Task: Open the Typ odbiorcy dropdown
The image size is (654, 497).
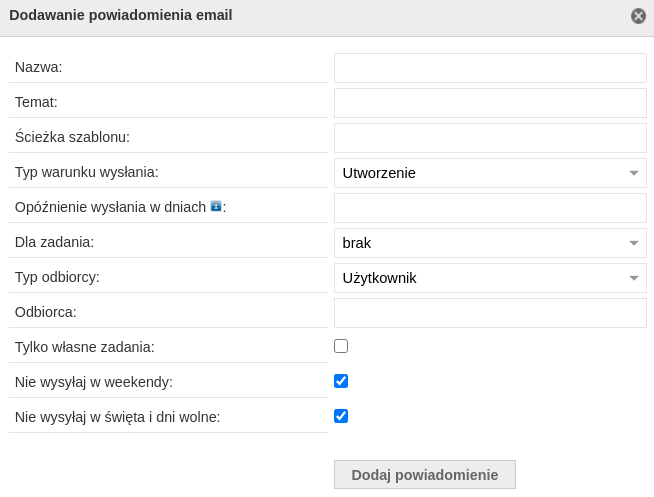Action: (x=490, y=278)
